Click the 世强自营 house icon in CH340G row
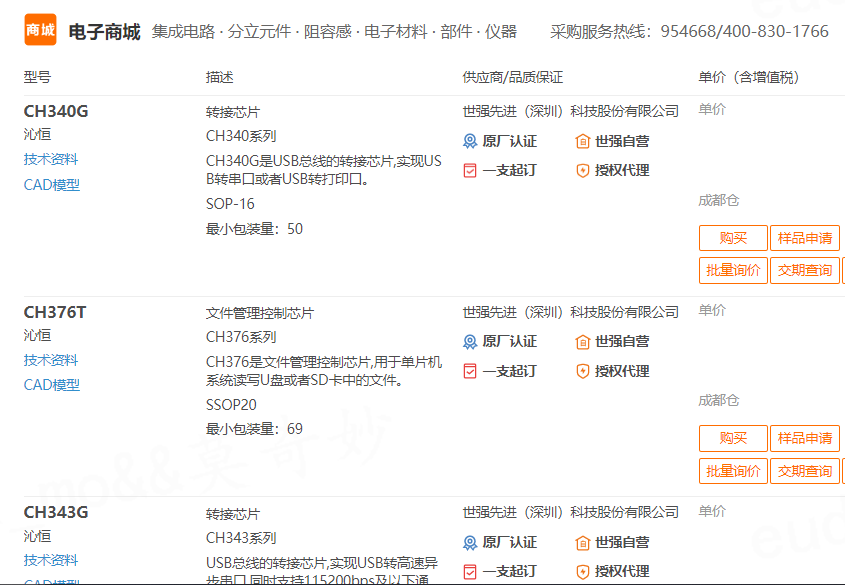 coord(583,142)
